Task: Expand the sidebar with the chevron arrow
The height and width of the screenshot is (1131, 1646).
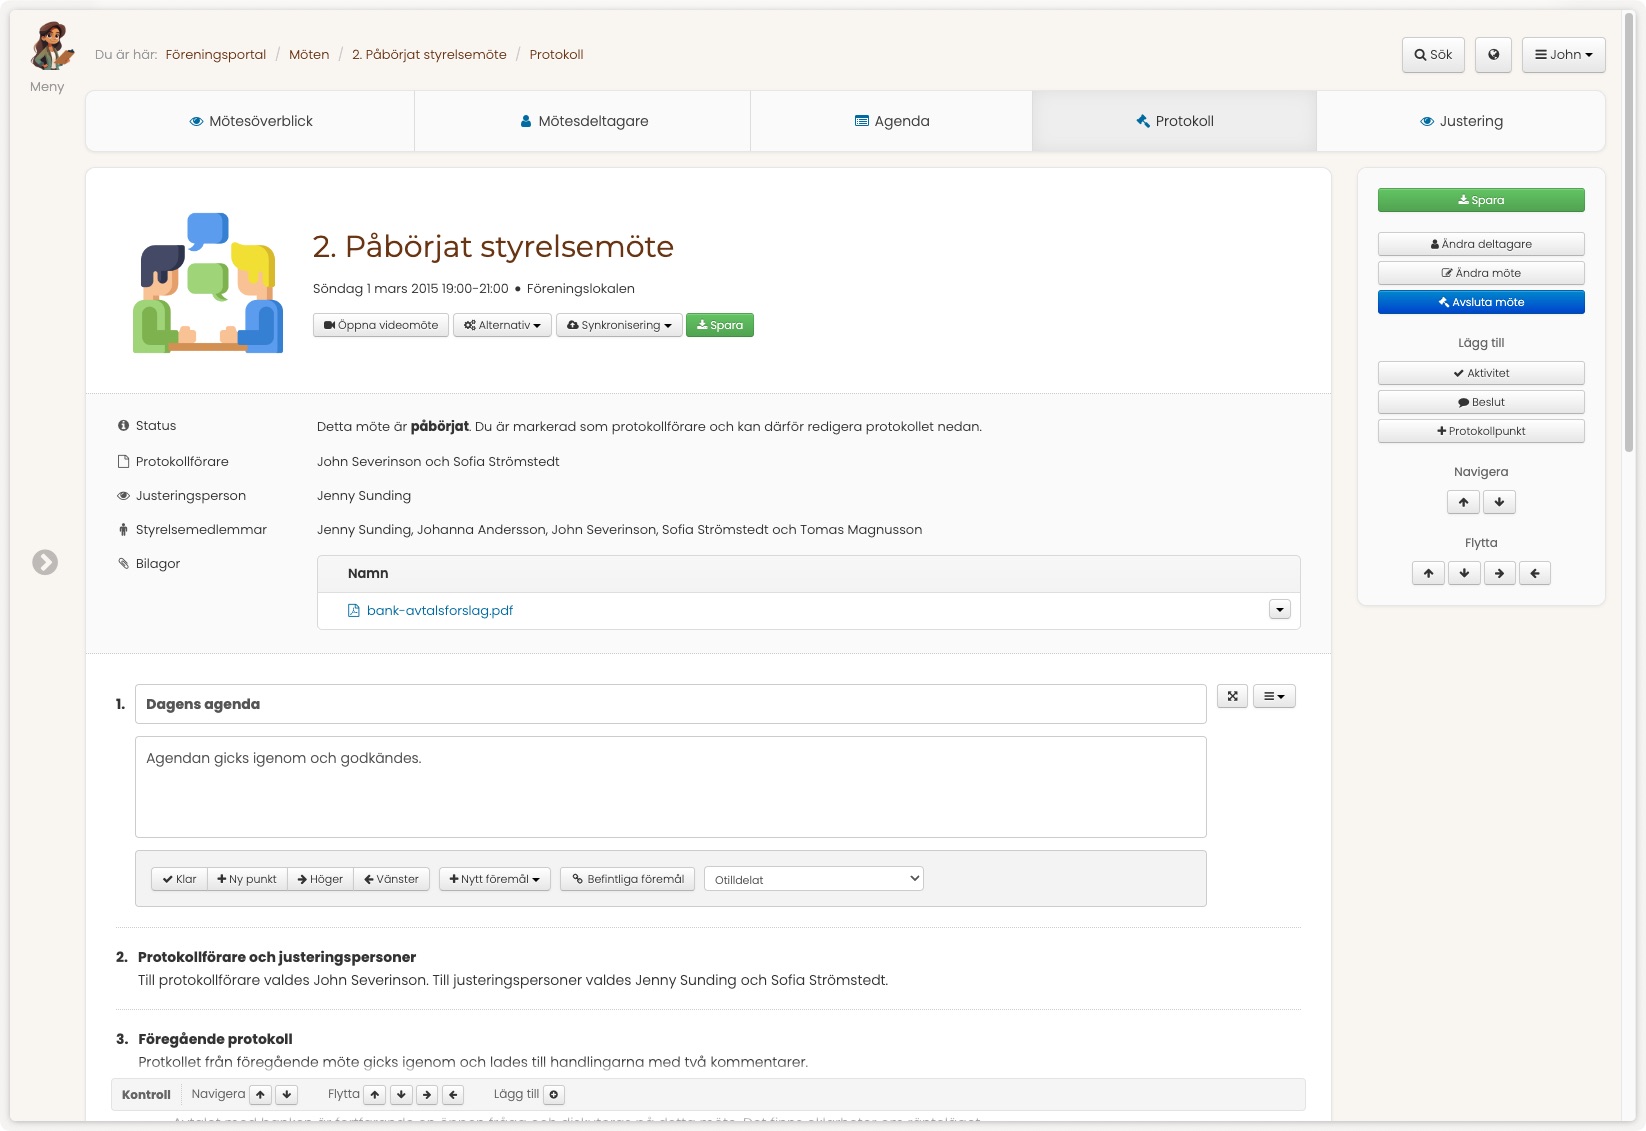Action: pos(45,563)
